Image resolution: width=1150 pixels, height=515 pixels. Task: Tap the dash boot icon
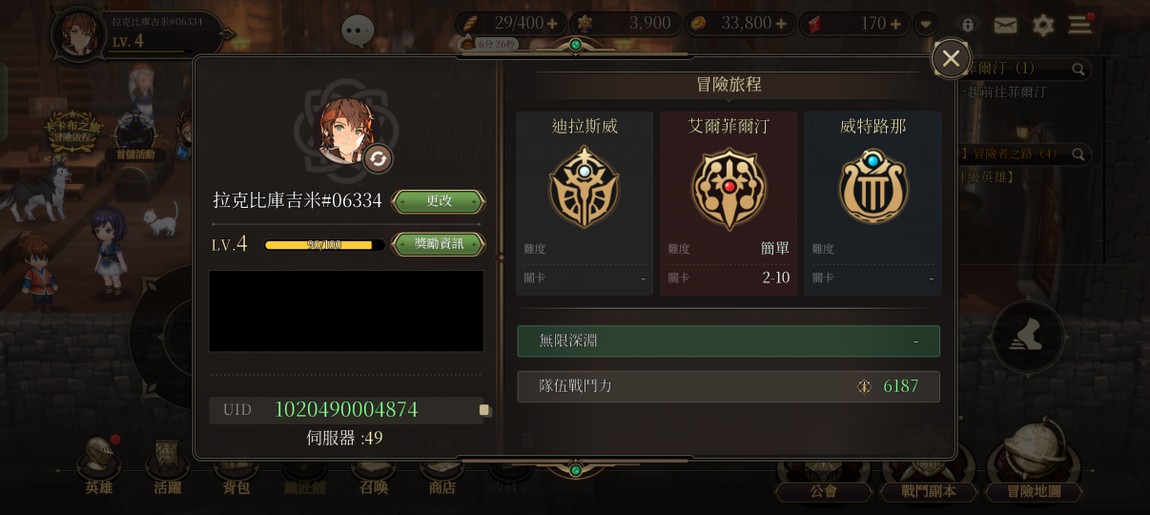click(x=1028, y=336)
